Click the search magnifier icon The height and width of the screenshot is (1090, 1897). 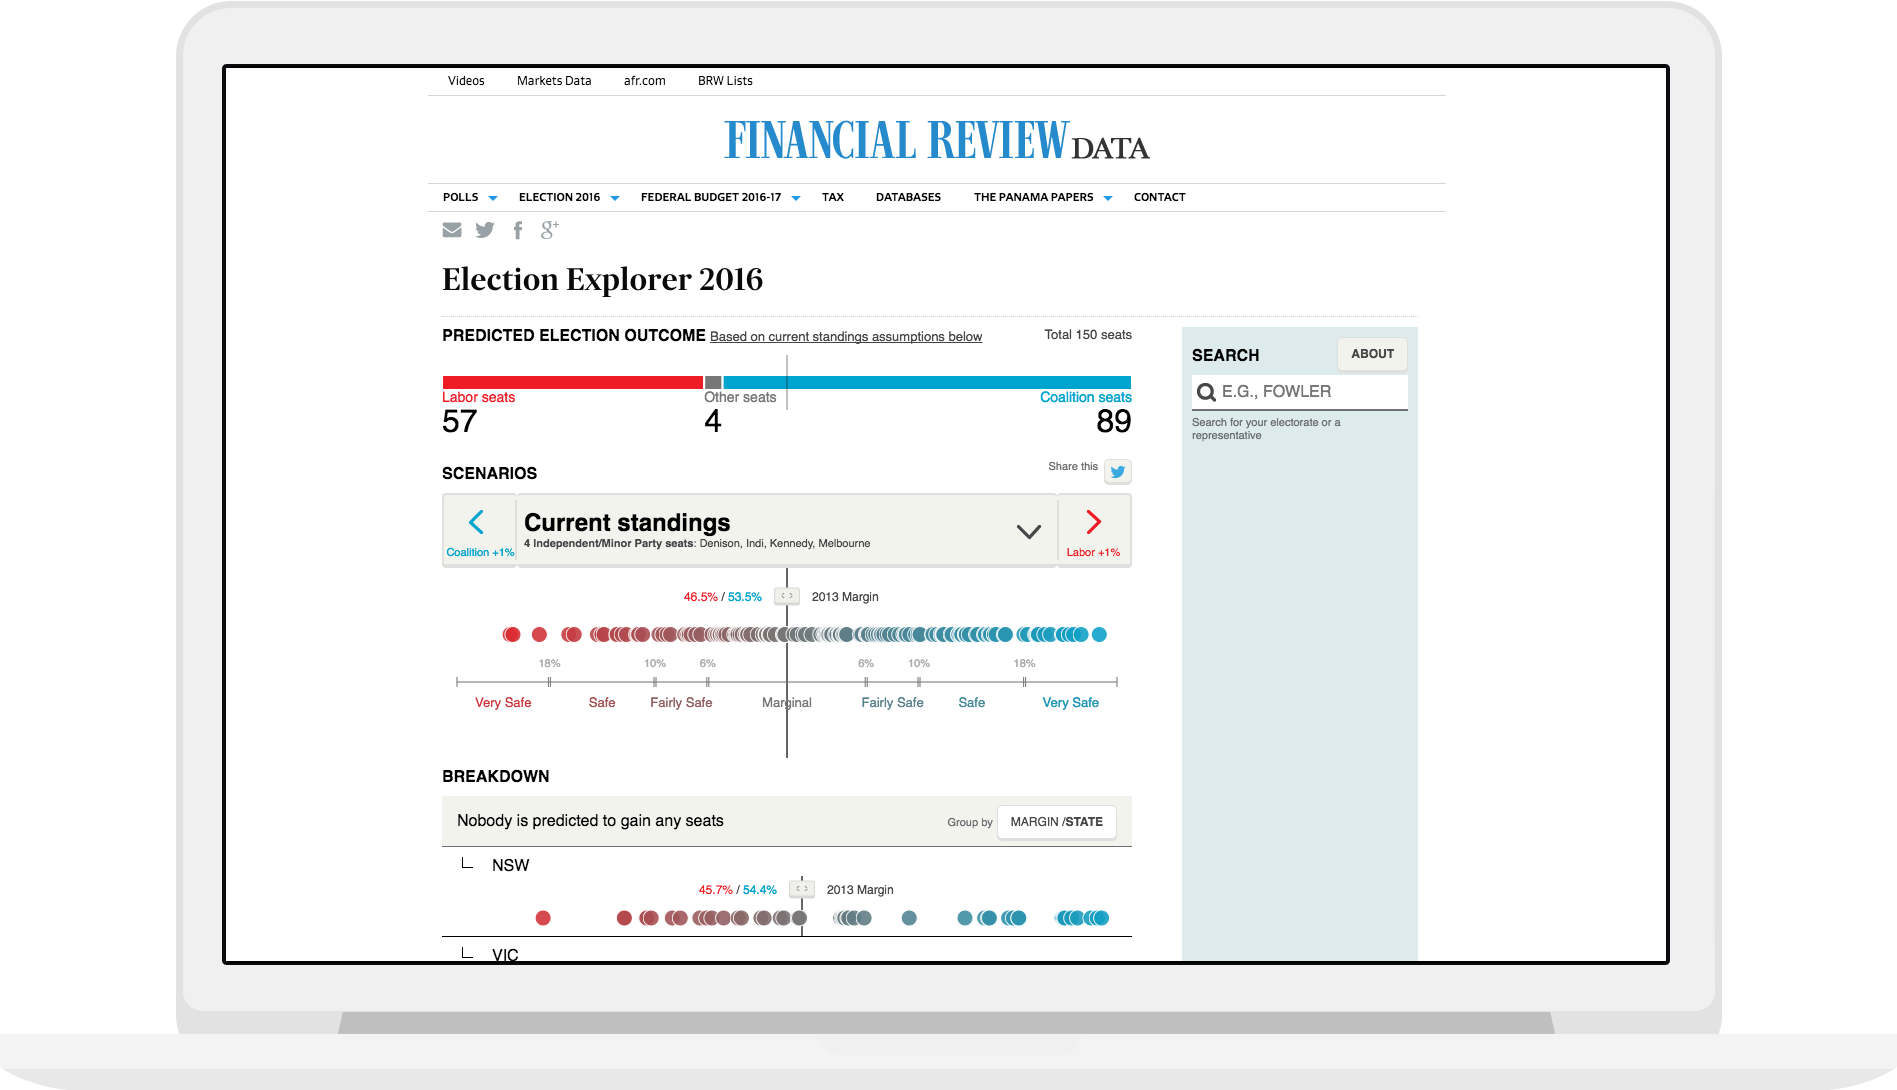point(1206,392)
